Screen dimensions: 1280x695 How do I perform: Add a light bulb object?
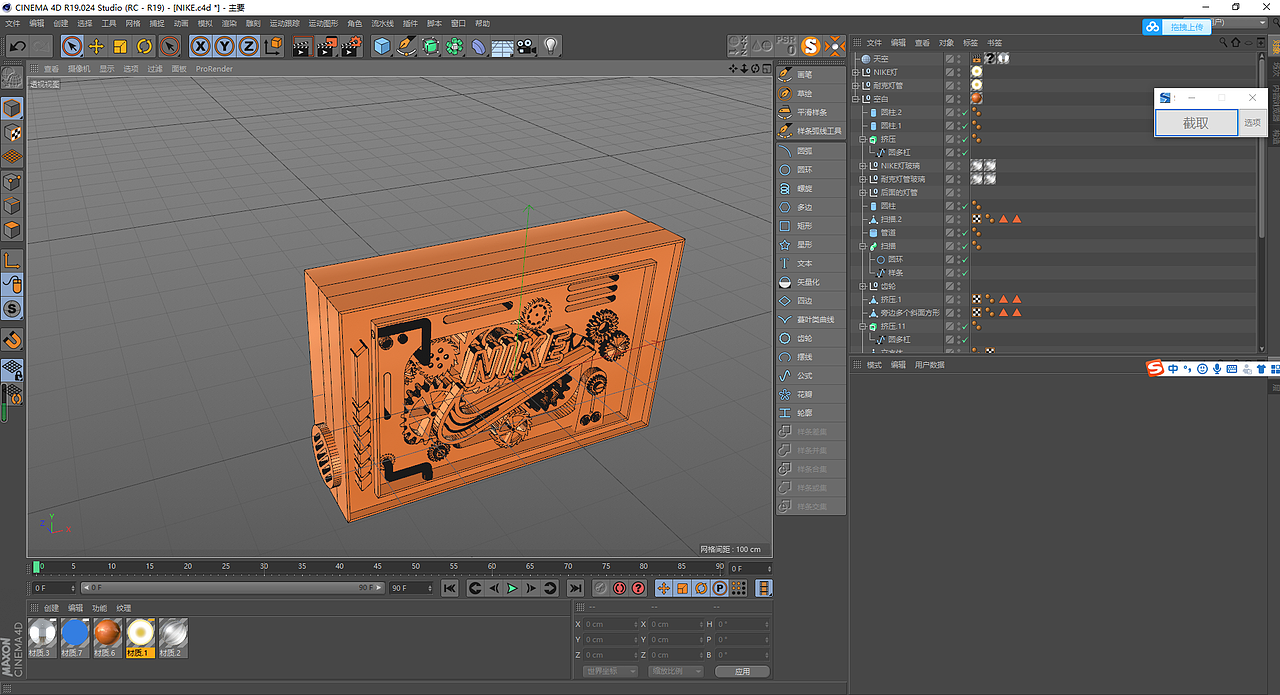coord(551,46)
